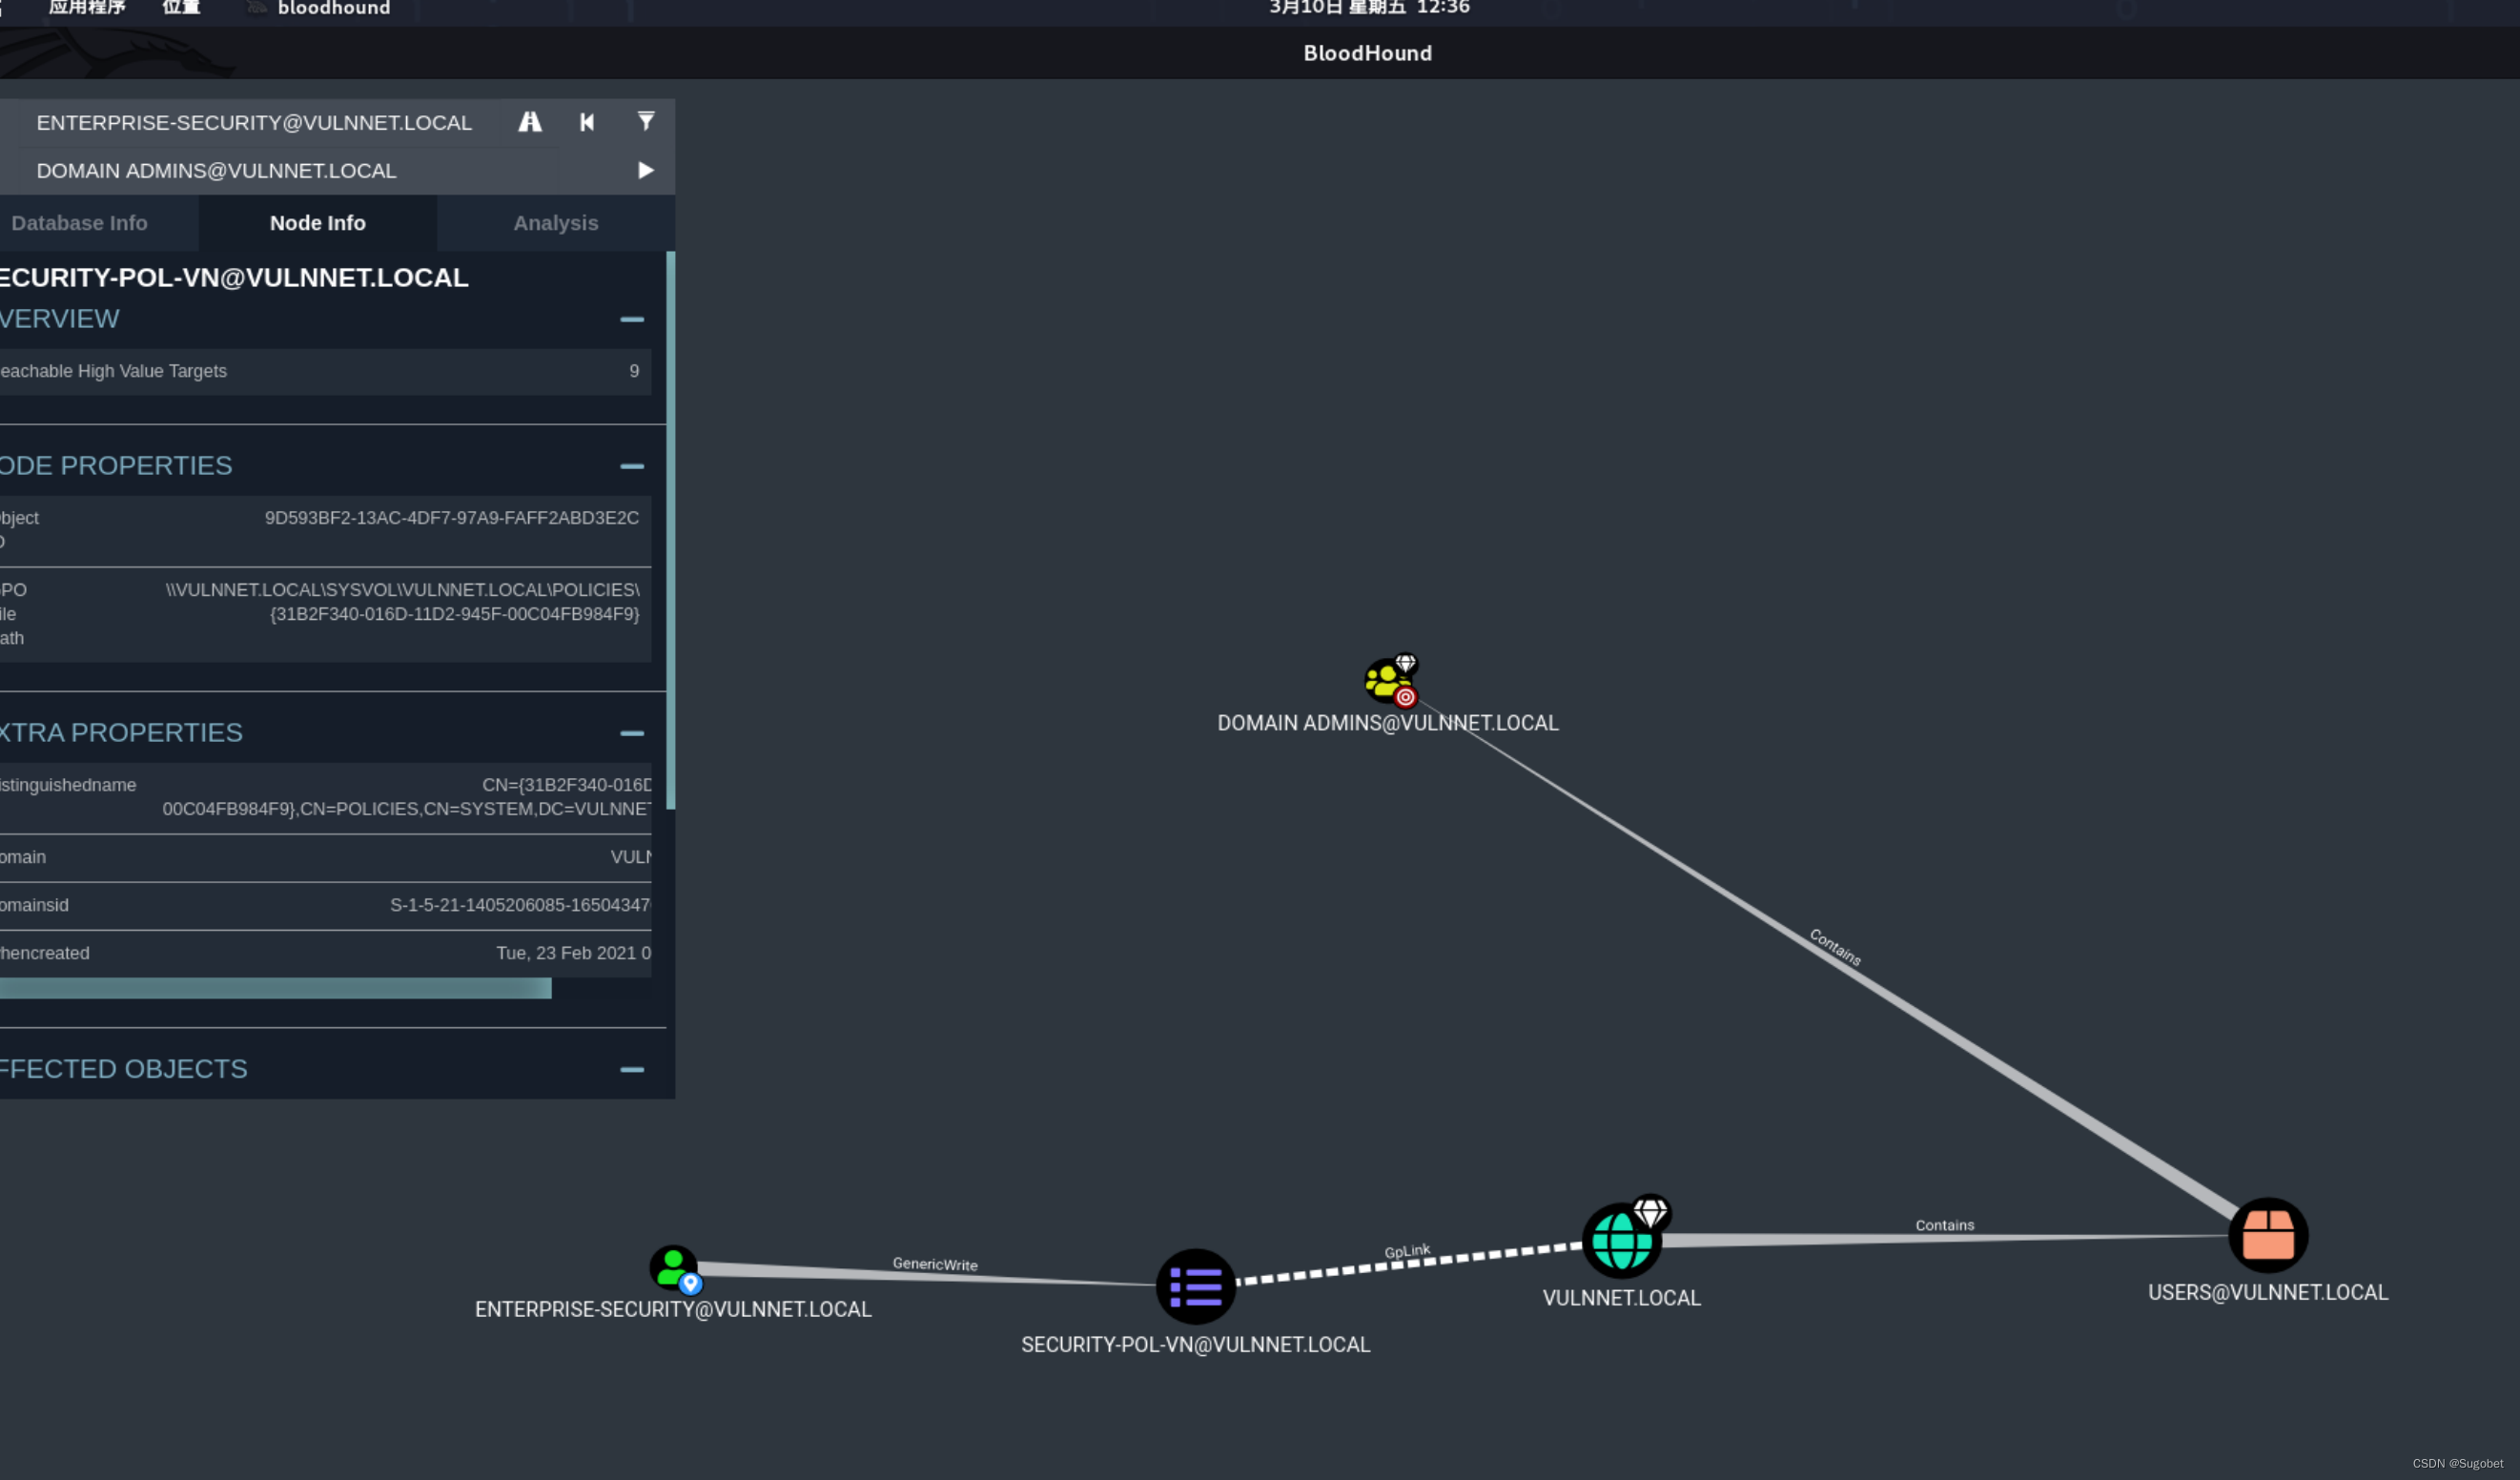
Task: Select the ENTERPRISE-SECURITY user node icon
Action: (x=674, y=1268)
